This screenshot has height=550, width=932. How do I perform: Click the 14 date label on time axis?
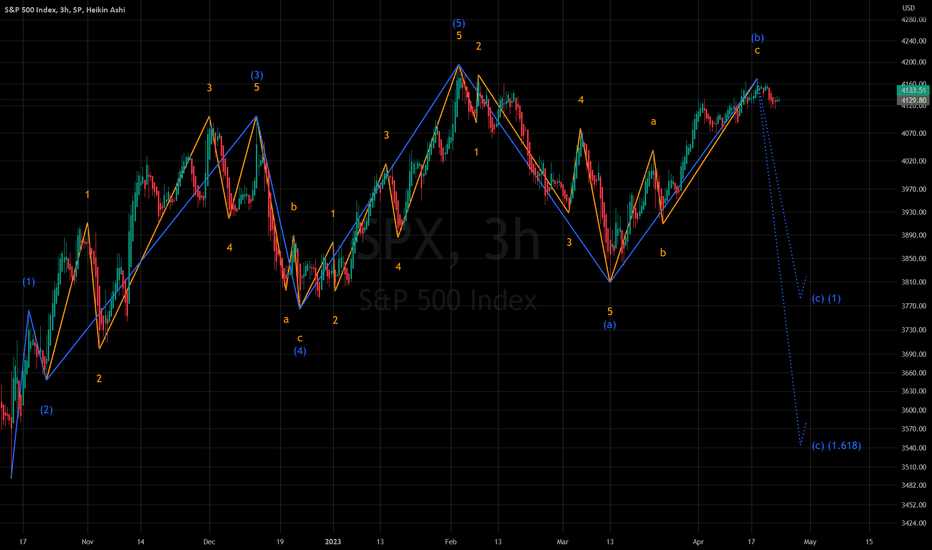point(140,542)
